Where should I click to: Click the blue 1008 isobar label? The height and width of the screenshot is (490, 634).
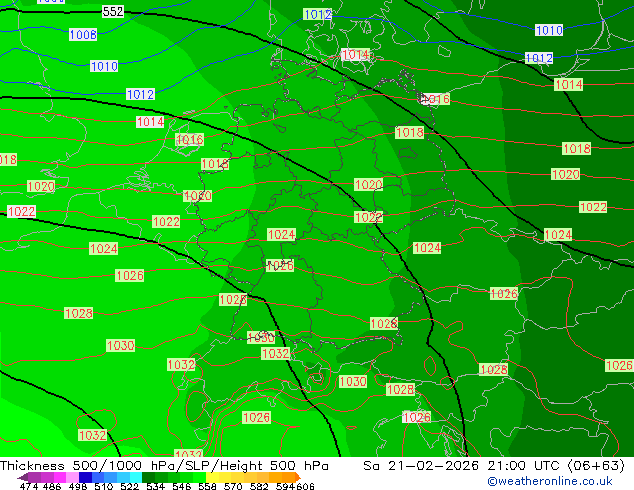pyautogui.click(x=83, y=35)
